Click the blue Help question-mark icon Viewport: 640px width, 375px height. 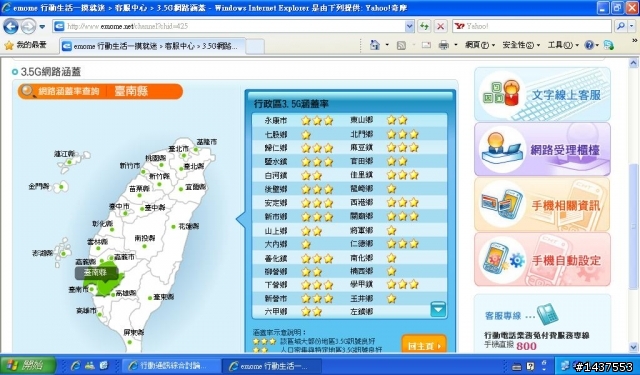[x=589, y=45]
